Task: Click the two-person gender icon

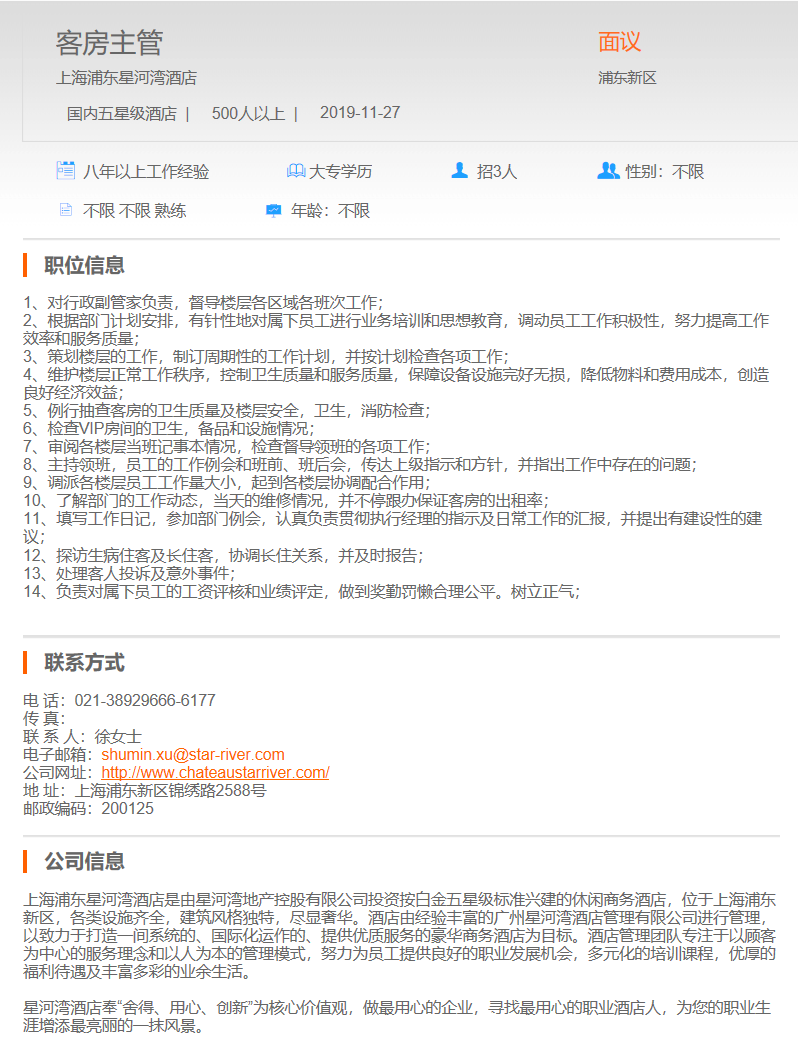Action: (607, 171)
